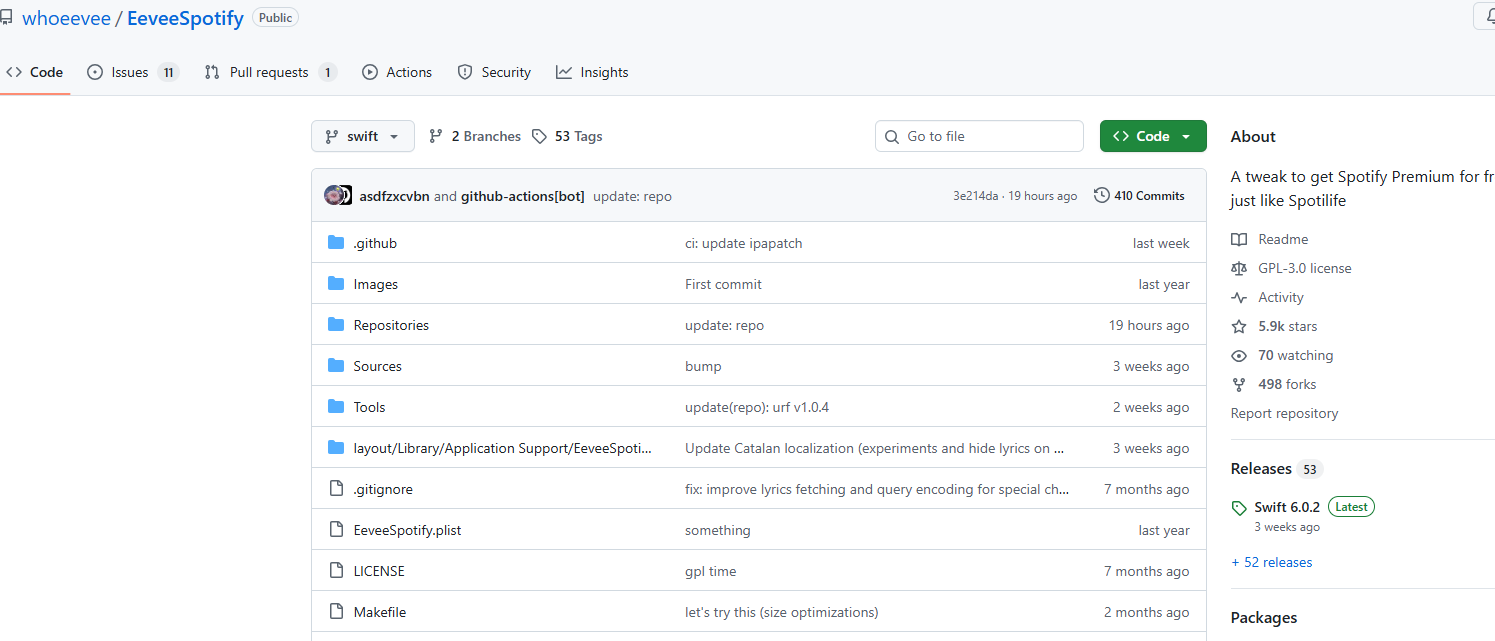Click the .gitignore file icon
This screenshot has height=641, width=1495.
click(x=336, y=489)
